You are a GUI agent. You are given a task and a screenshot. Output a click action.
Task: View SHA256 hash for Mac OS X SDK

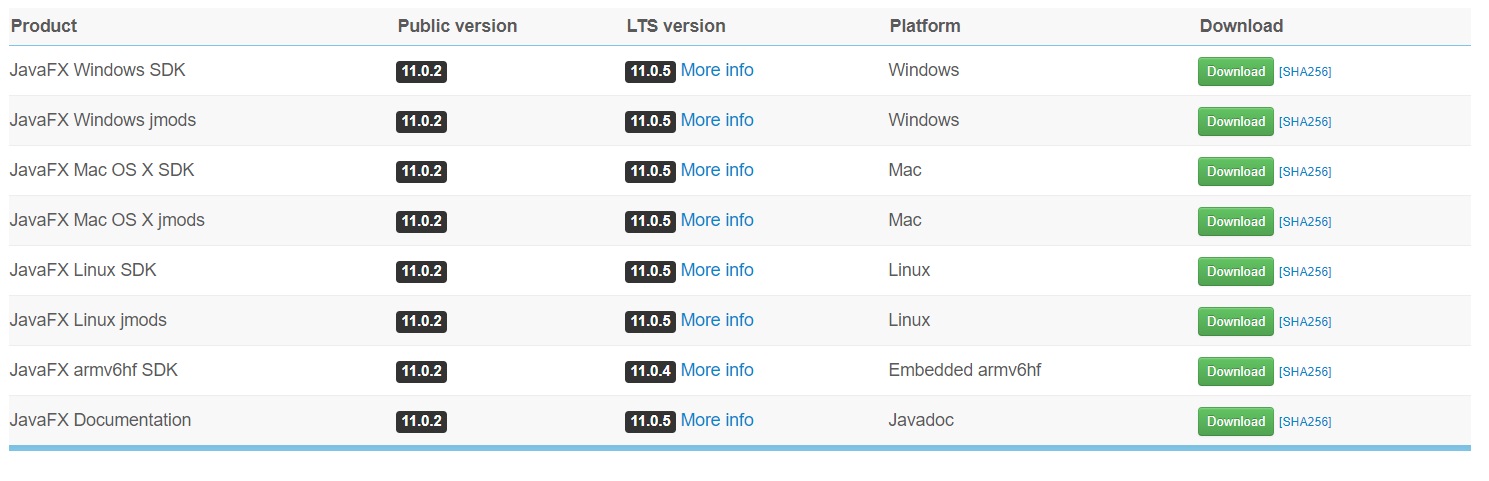point(1305,172)
